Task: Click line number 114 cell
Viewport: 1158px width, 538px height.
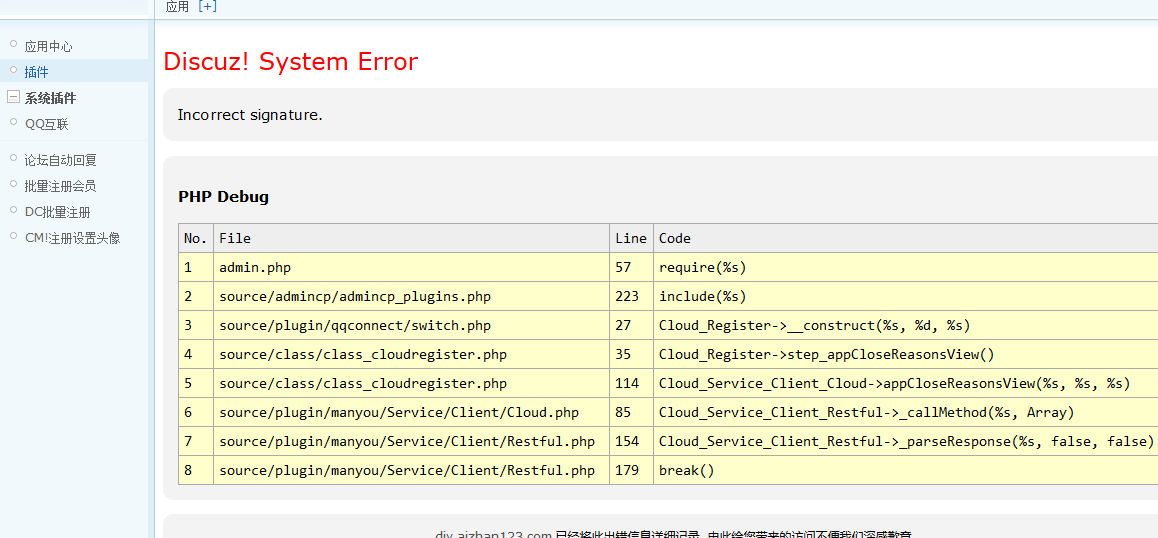Action: (631, 383)
